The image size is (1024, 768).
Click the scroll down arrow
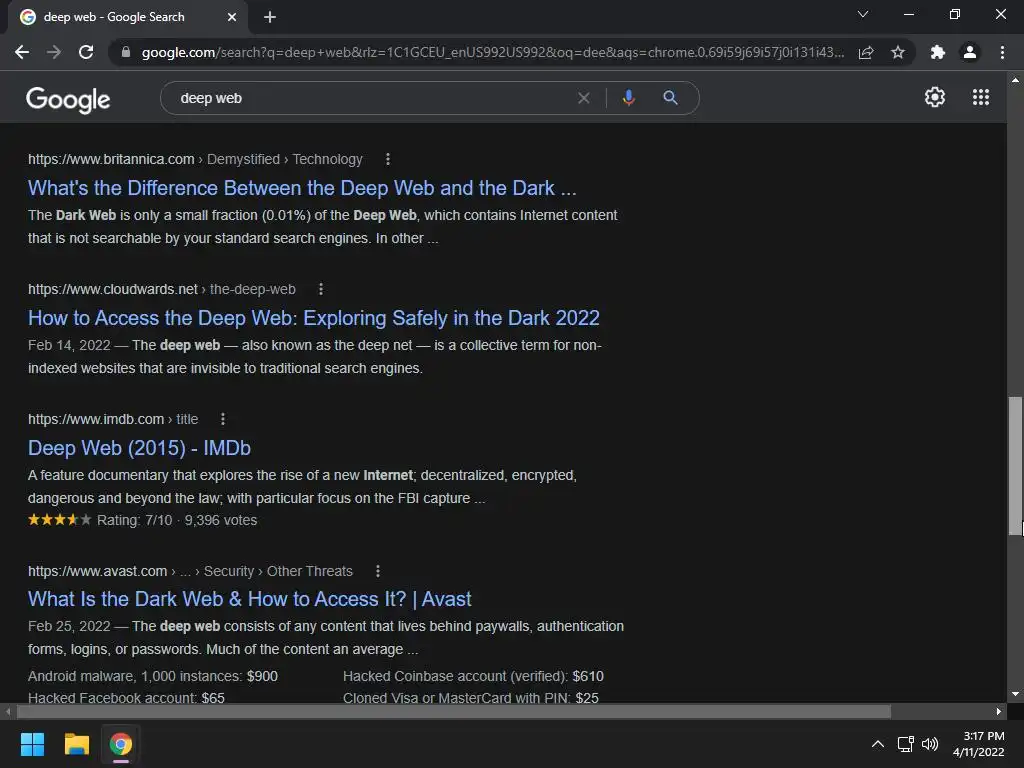[1015, 694]
